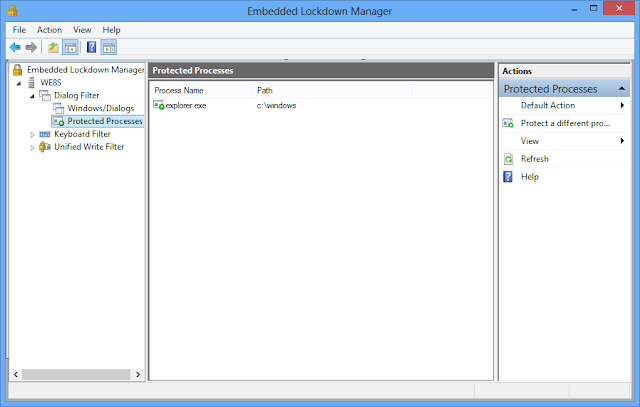Select the Embedded Lockdown Manager root node
The height and width of the screenshot is (407, 640).
coord(85,70)
